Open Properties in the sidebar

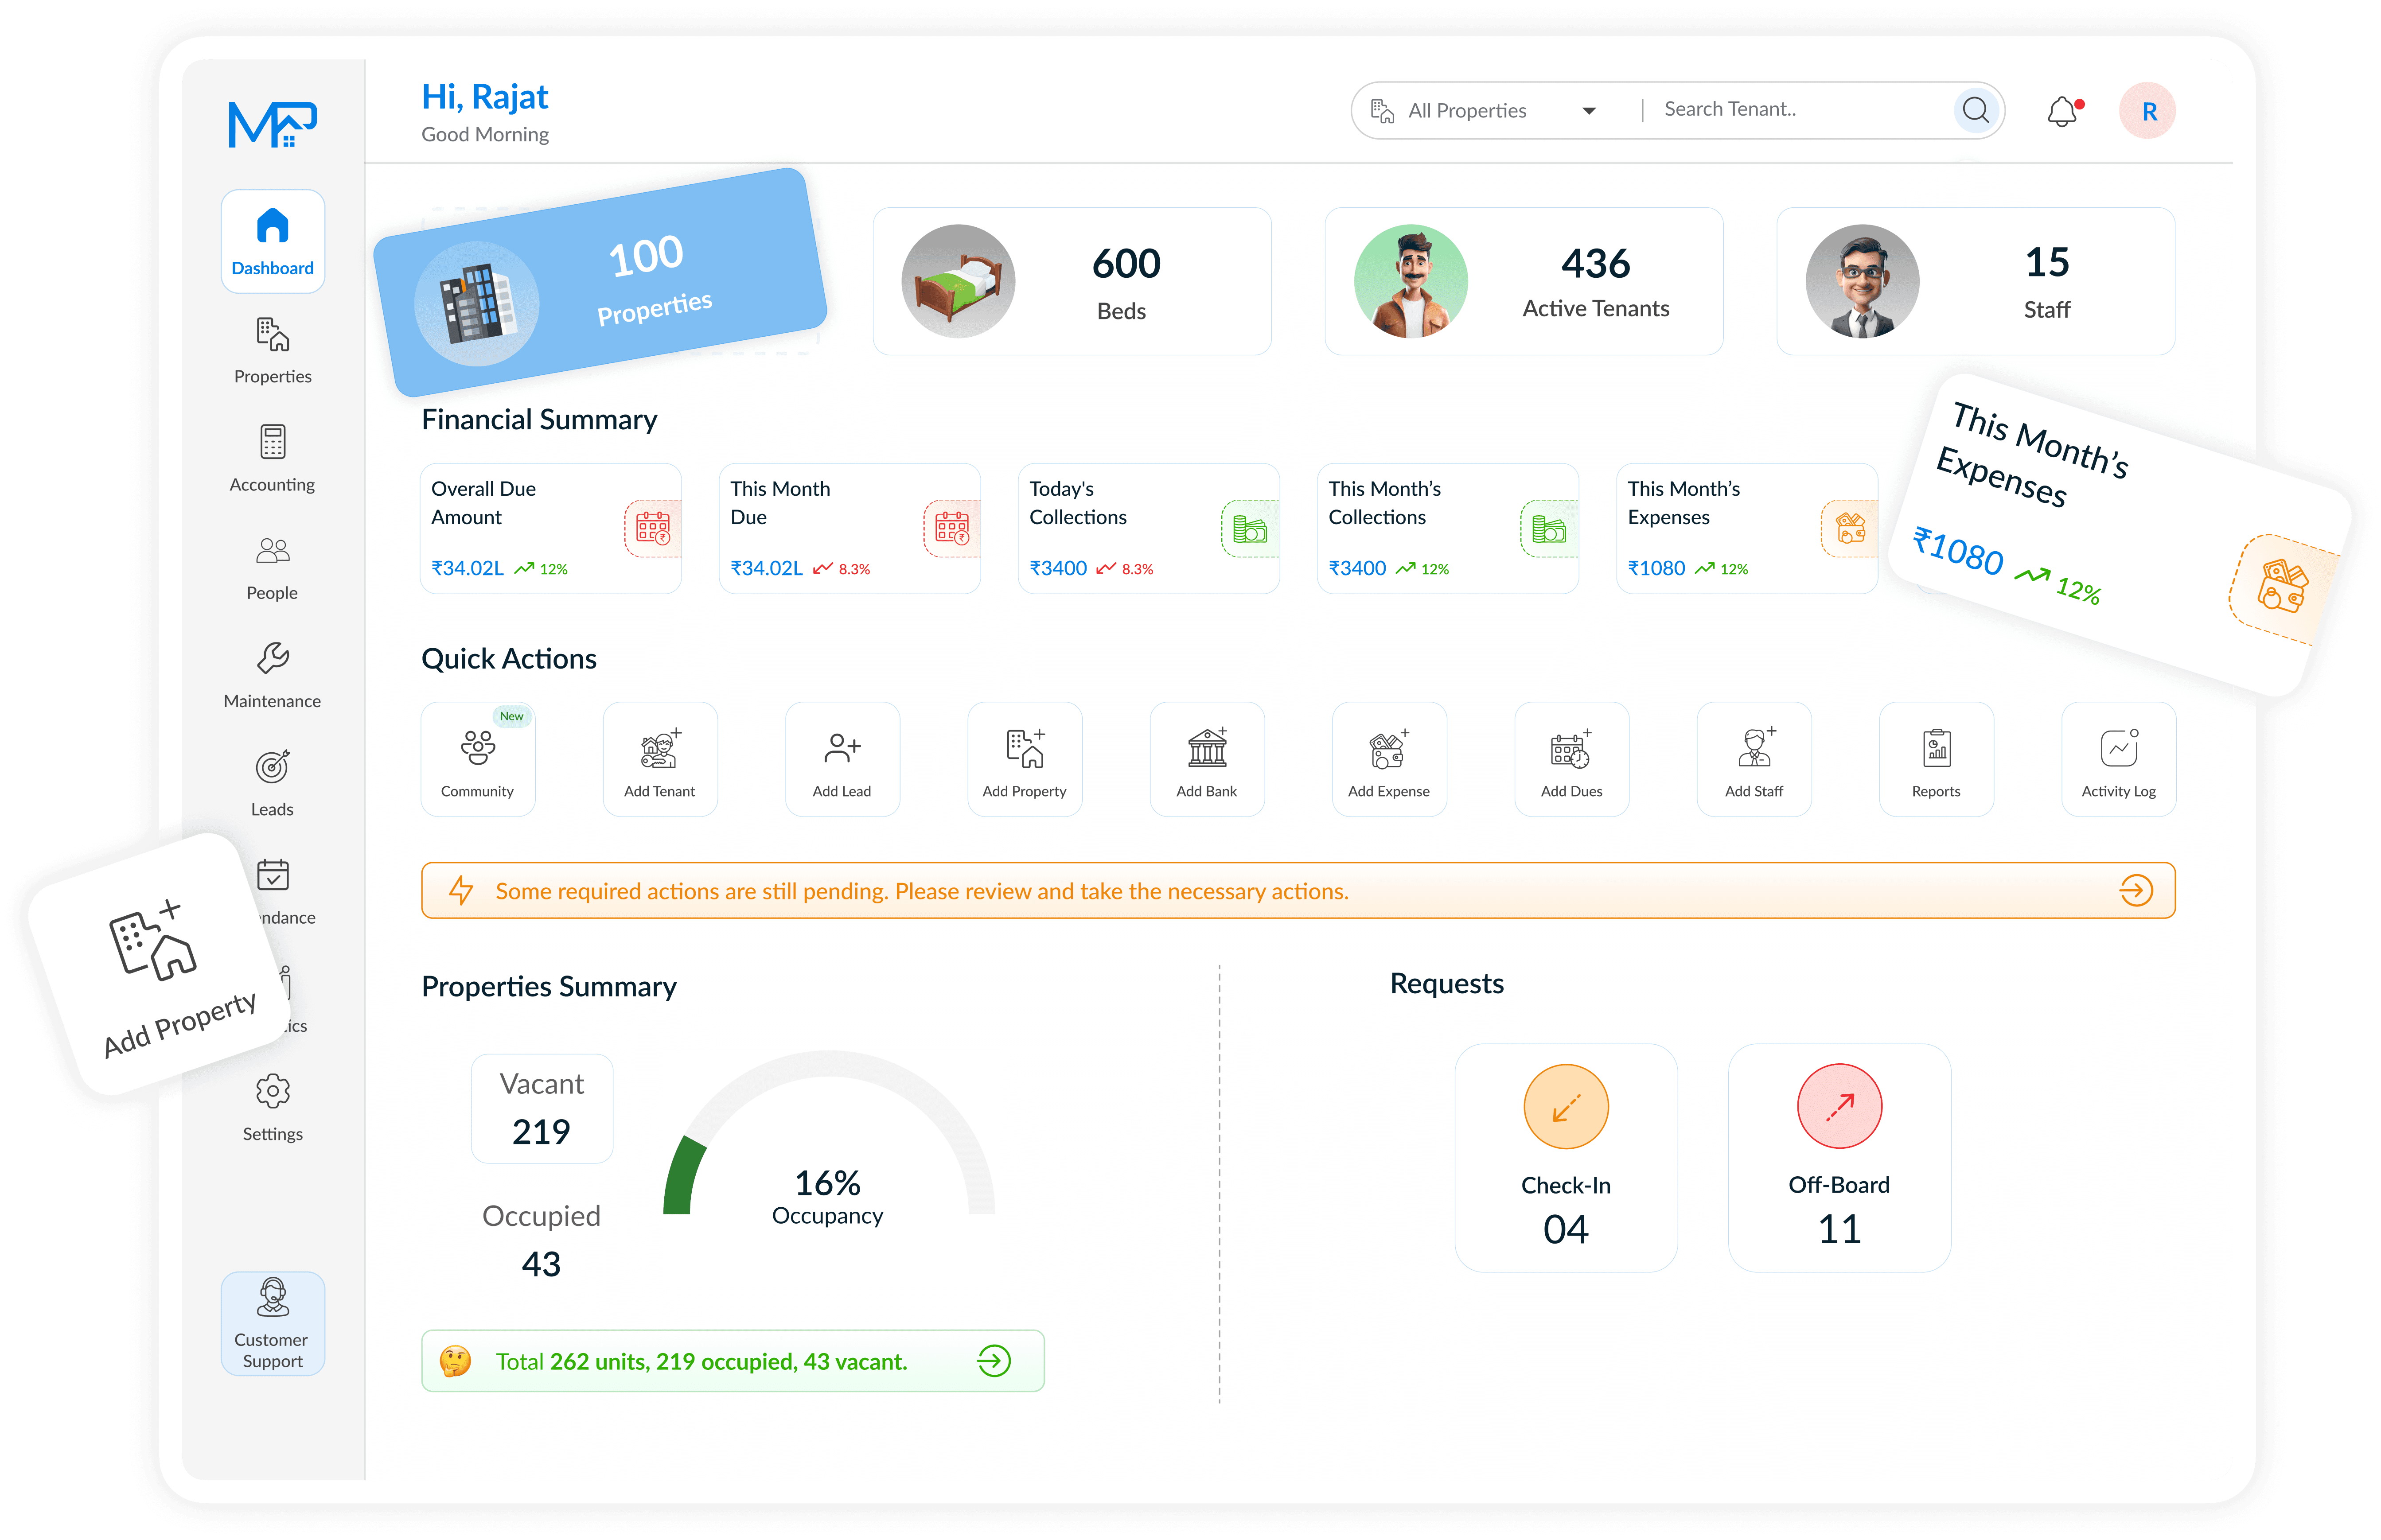pyautogui.click(x=273, y=350)
